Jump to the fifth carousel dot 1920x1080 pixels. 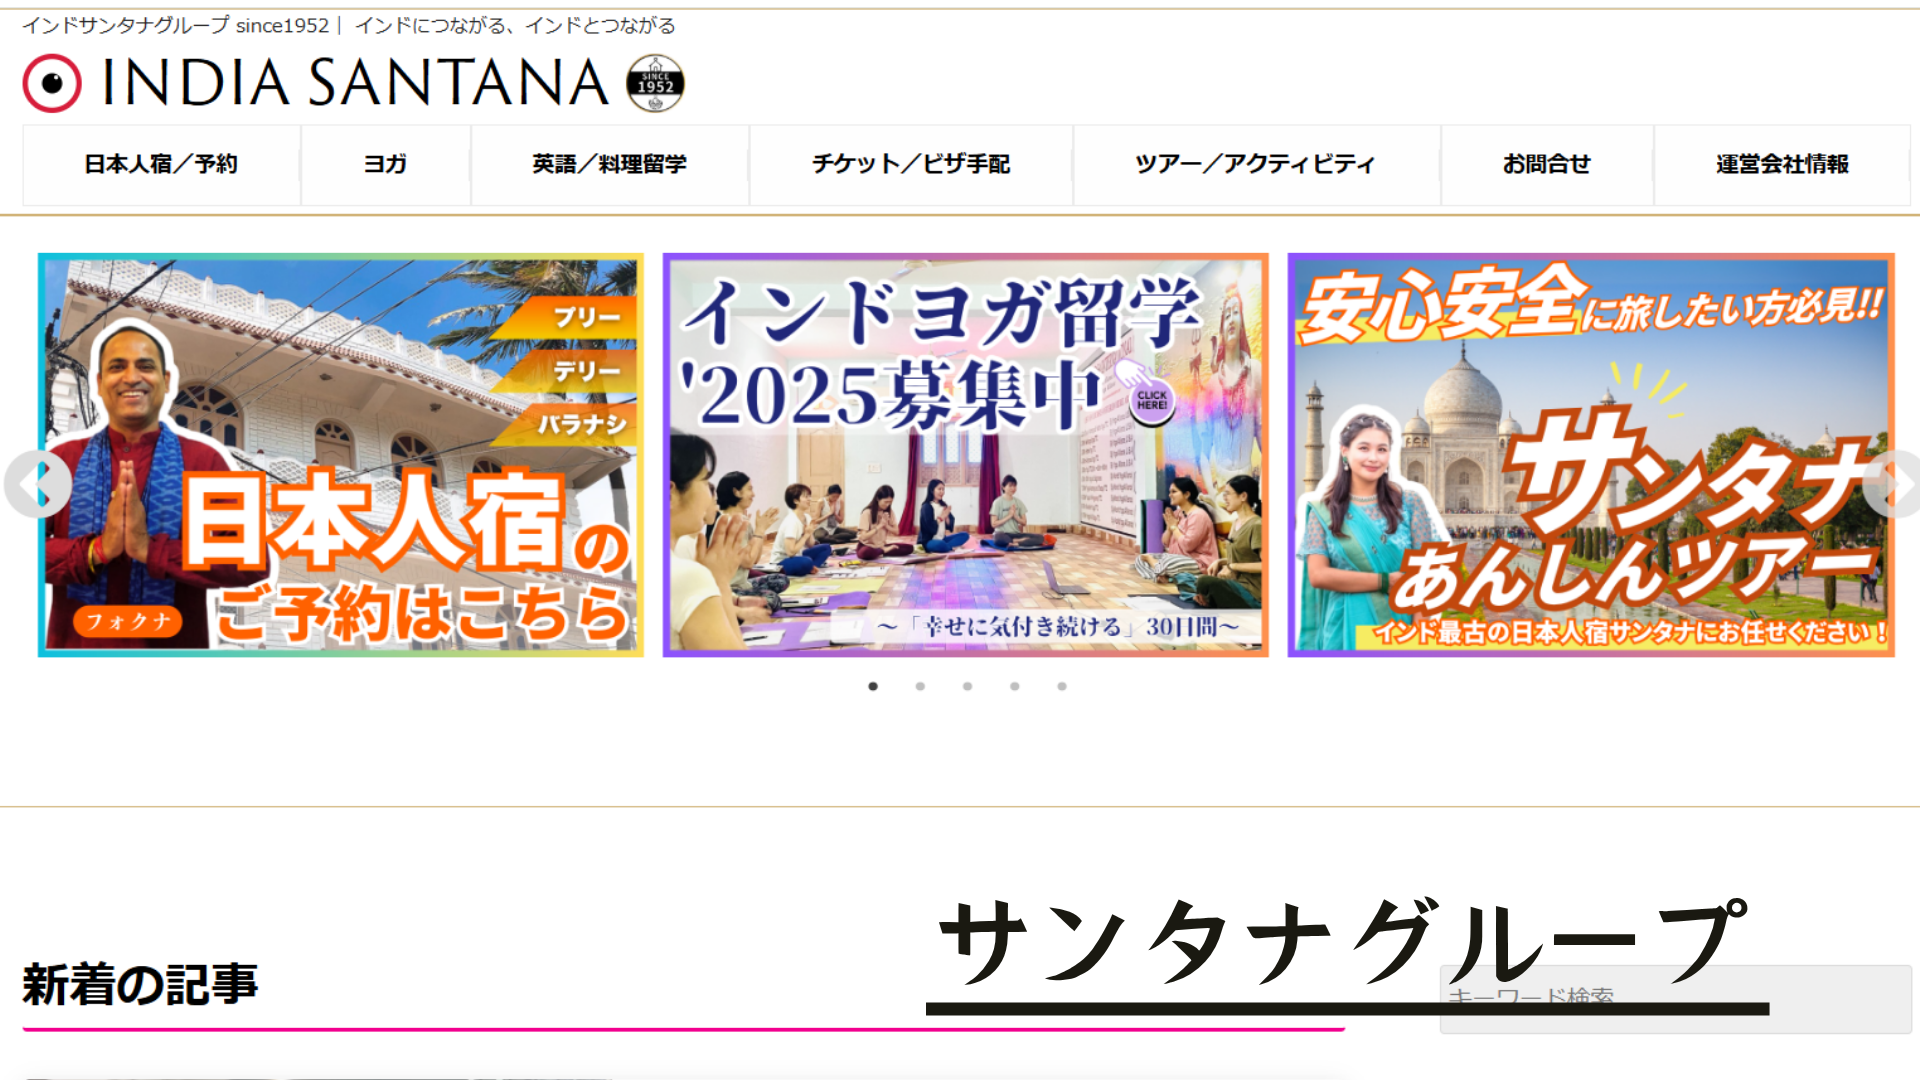[x=1062, y=686]
